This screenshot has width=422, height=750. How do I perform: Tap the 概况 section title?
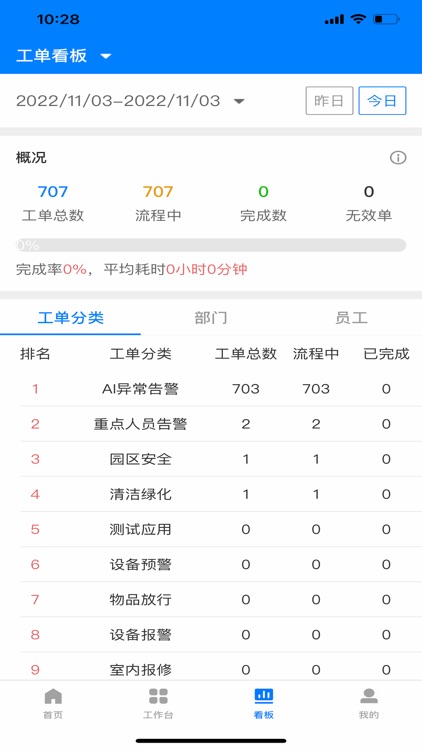tap(32, 157)
